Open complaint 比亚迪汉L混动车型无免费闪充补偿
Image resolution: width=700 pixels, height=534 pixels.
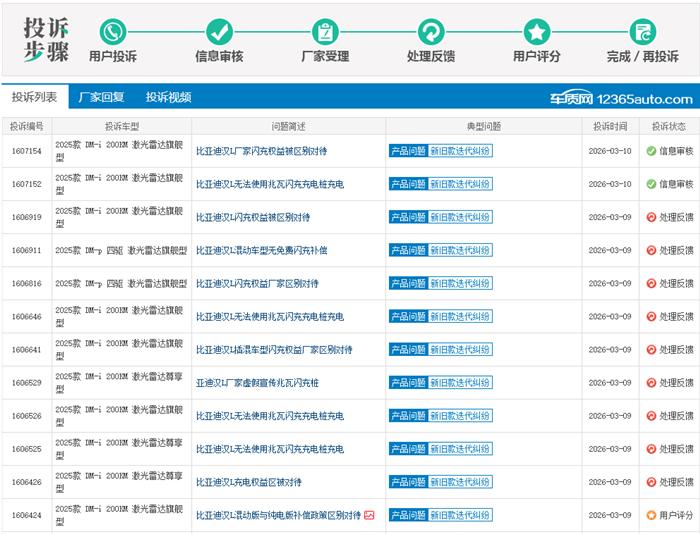pyautogui.click(x=261, y=250)
